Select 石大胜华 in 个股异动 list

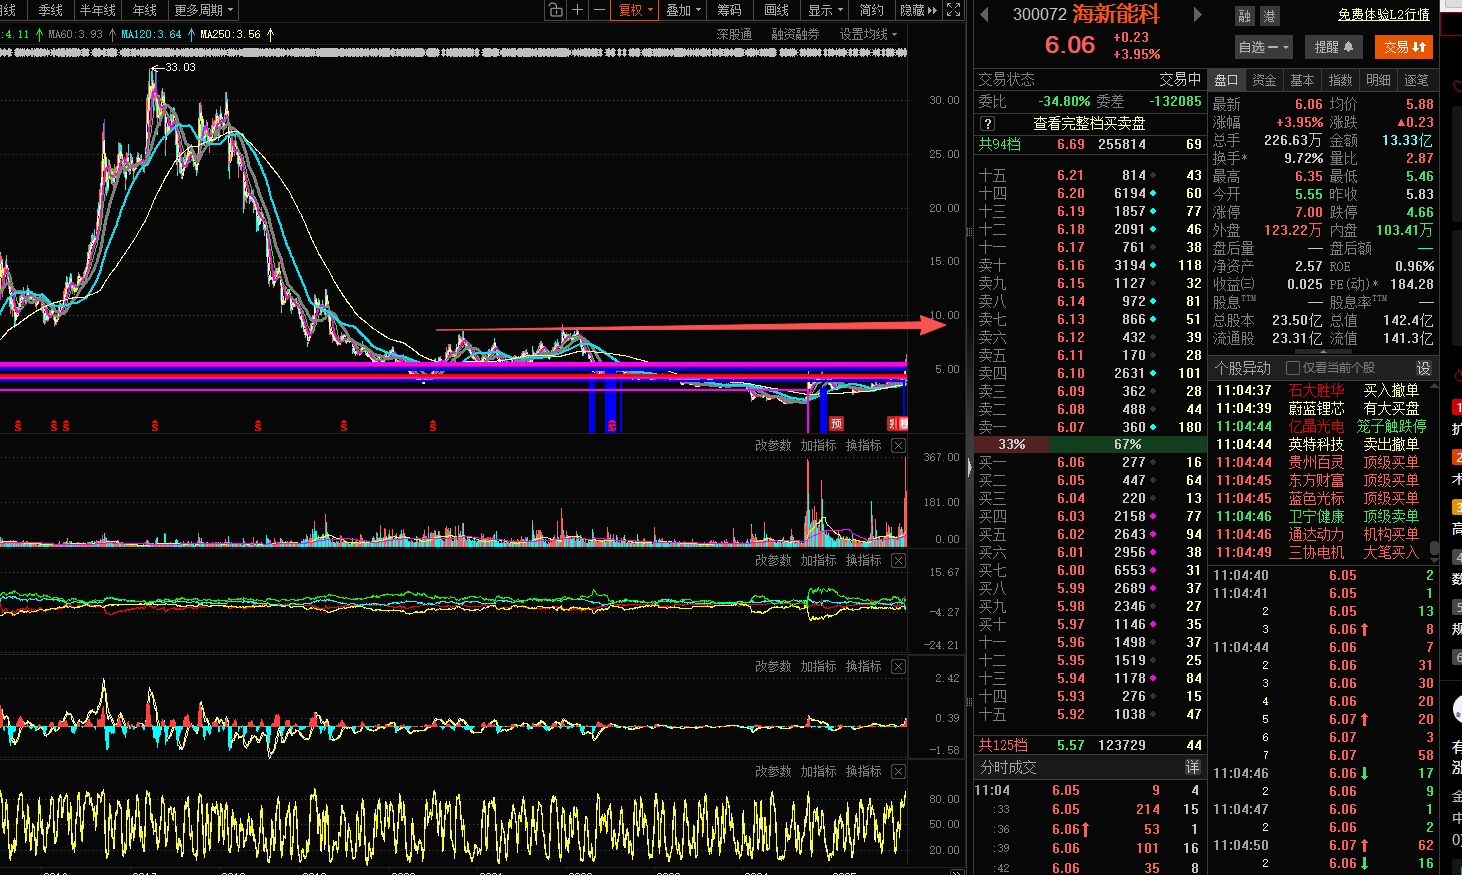pos(1316,391)
